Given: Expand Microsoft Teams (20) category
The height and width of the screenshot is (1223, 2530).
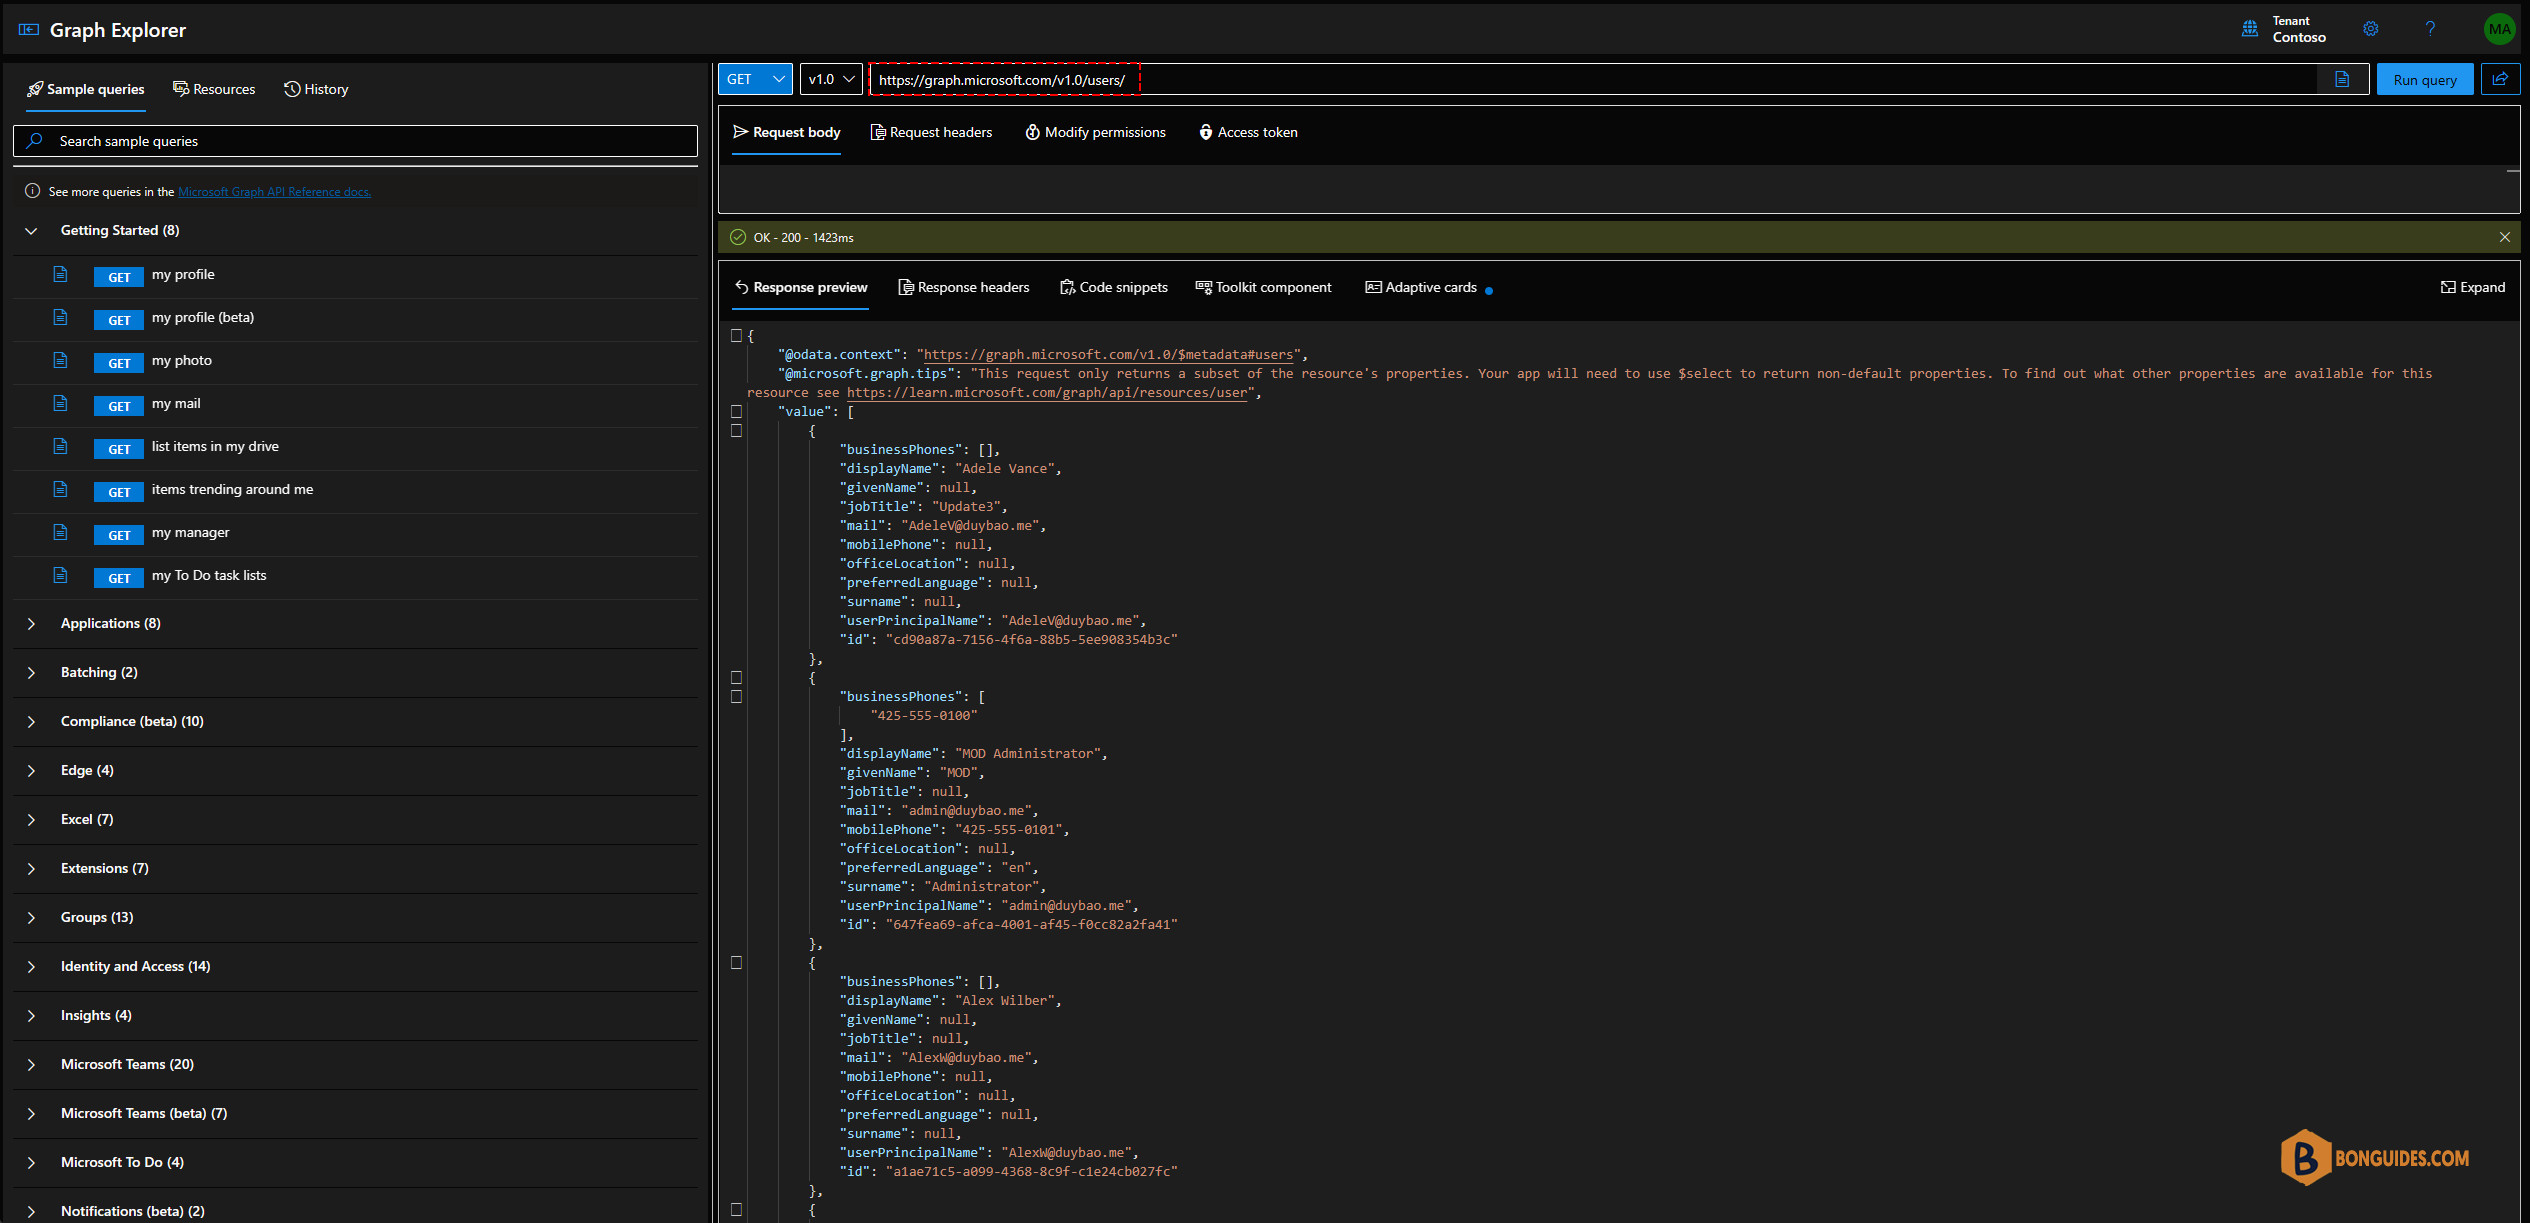Looking at the screenshot, I should [31, 1065].
